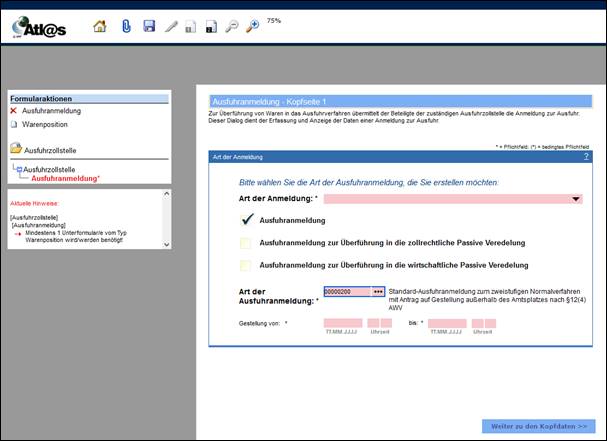The width and height of the screenshot is (607, 441).
Task: Open help via question mark icon
Action: click(x=586, y=156)
